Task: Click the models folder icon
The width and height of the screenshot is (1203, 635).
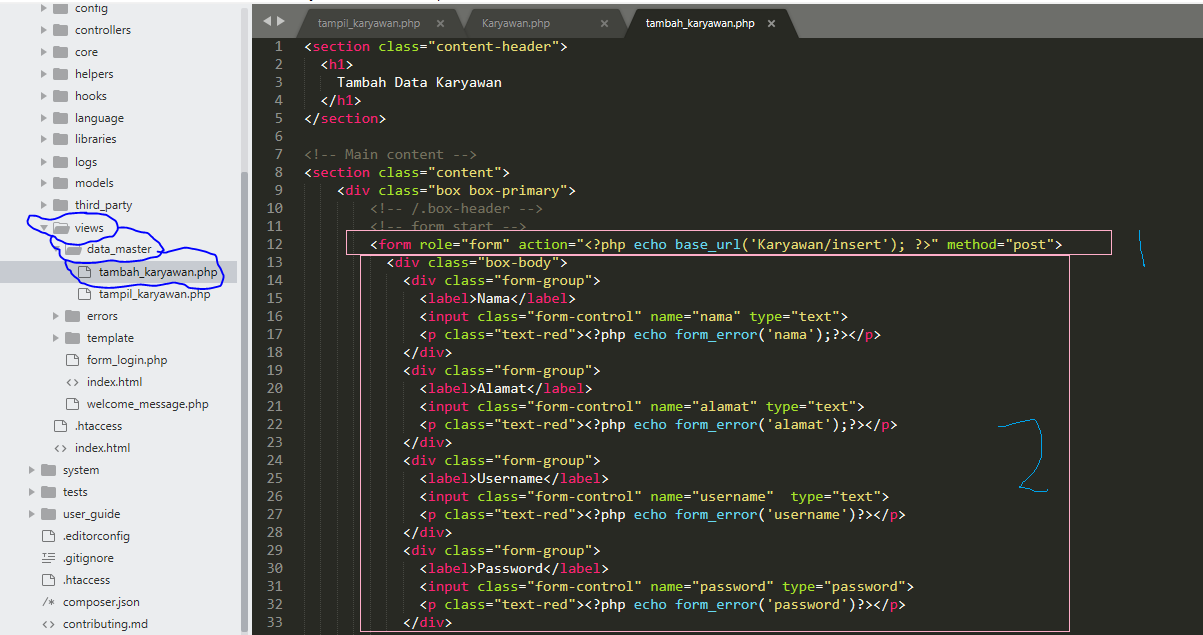Action: 61,183
